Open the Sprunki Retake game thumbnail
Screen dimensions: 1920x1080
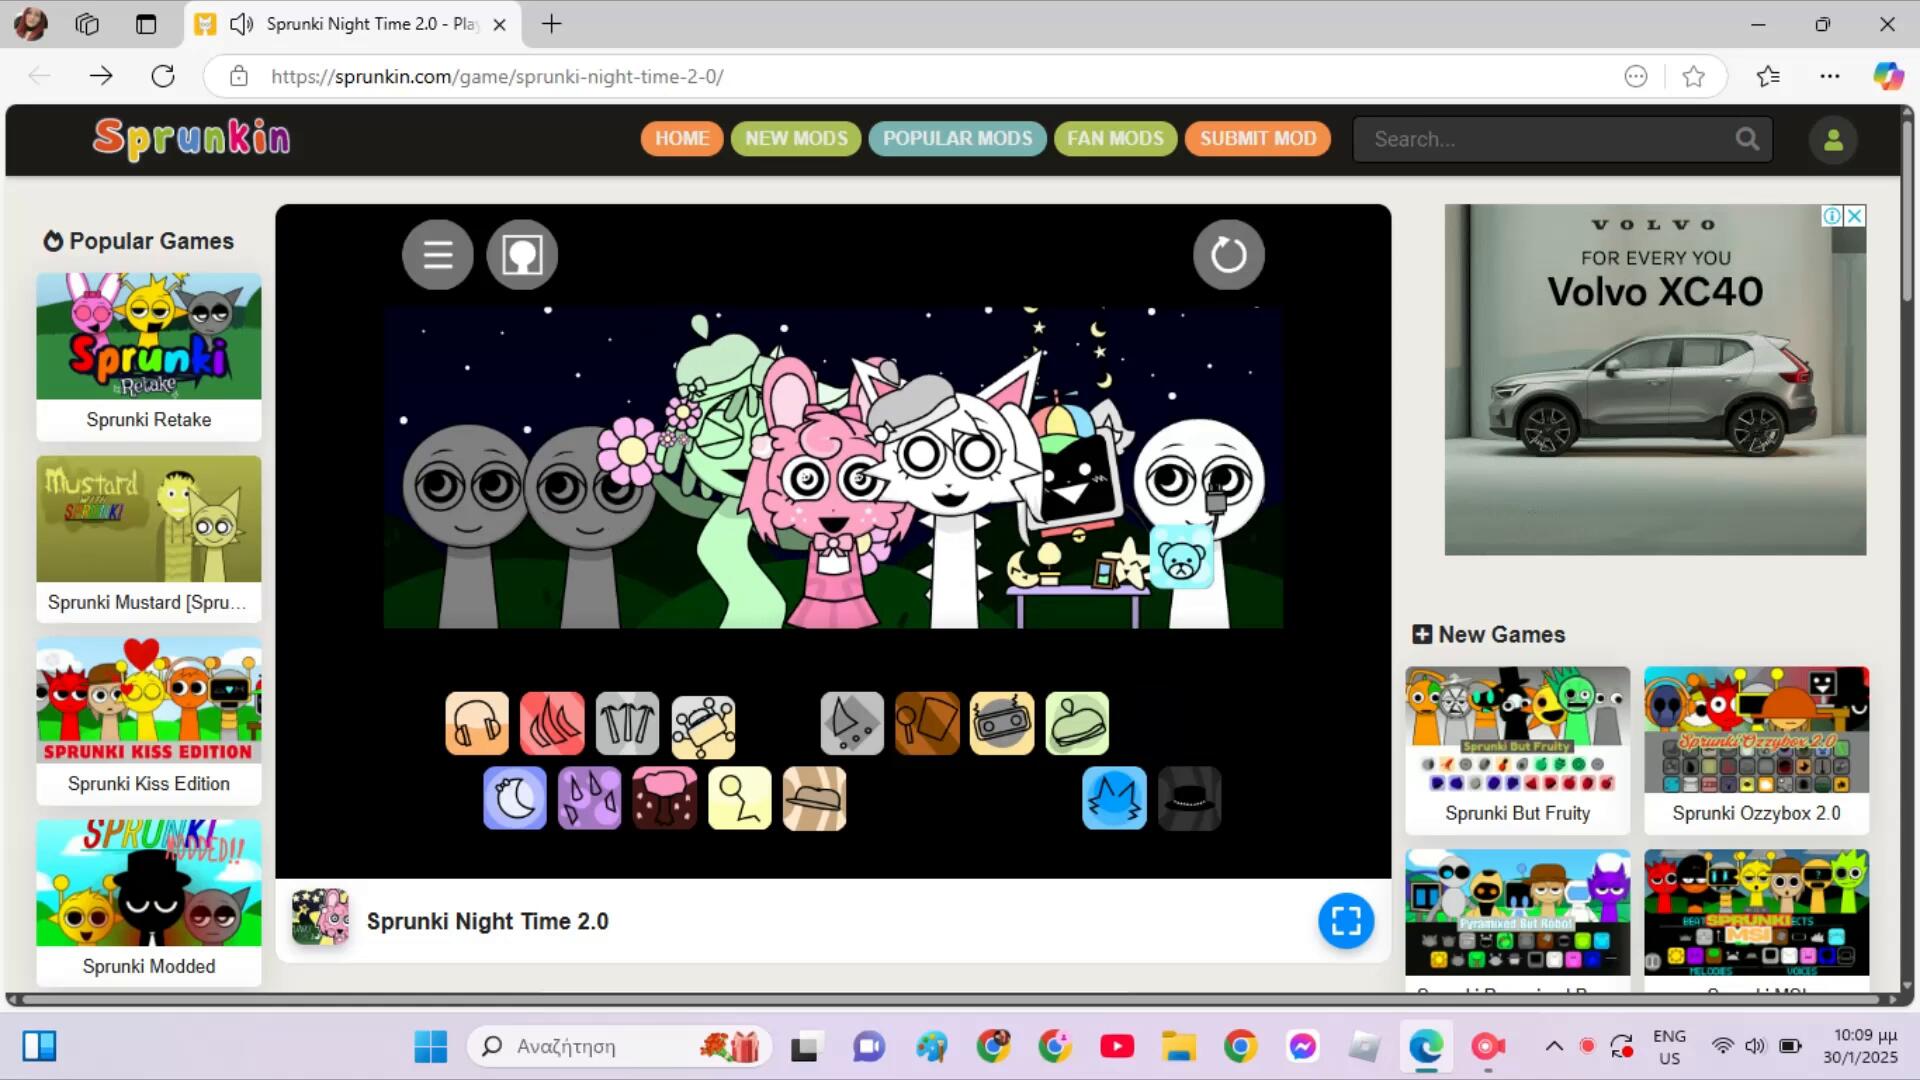tap(149, 337)
